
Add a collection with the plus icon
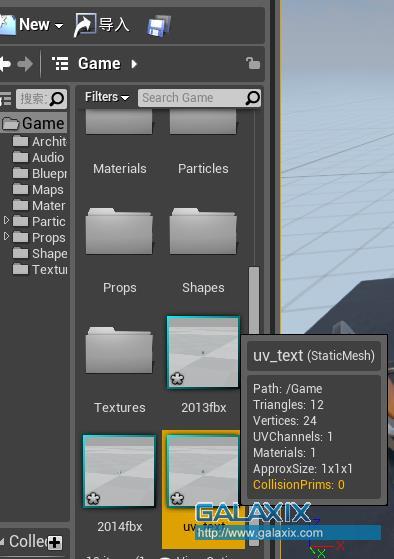click(55, 543)
